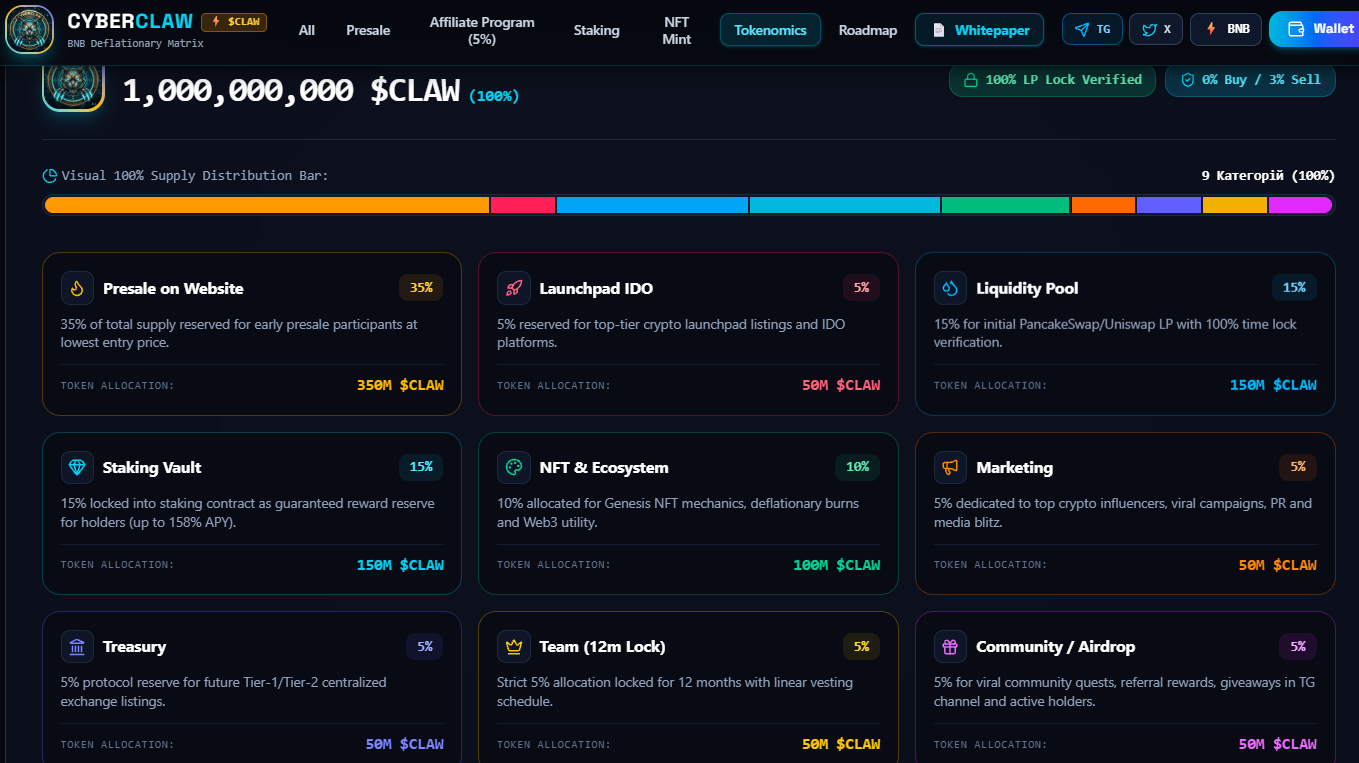Click the 0% Buy / 3% Sell badge text

[1262, 80]
